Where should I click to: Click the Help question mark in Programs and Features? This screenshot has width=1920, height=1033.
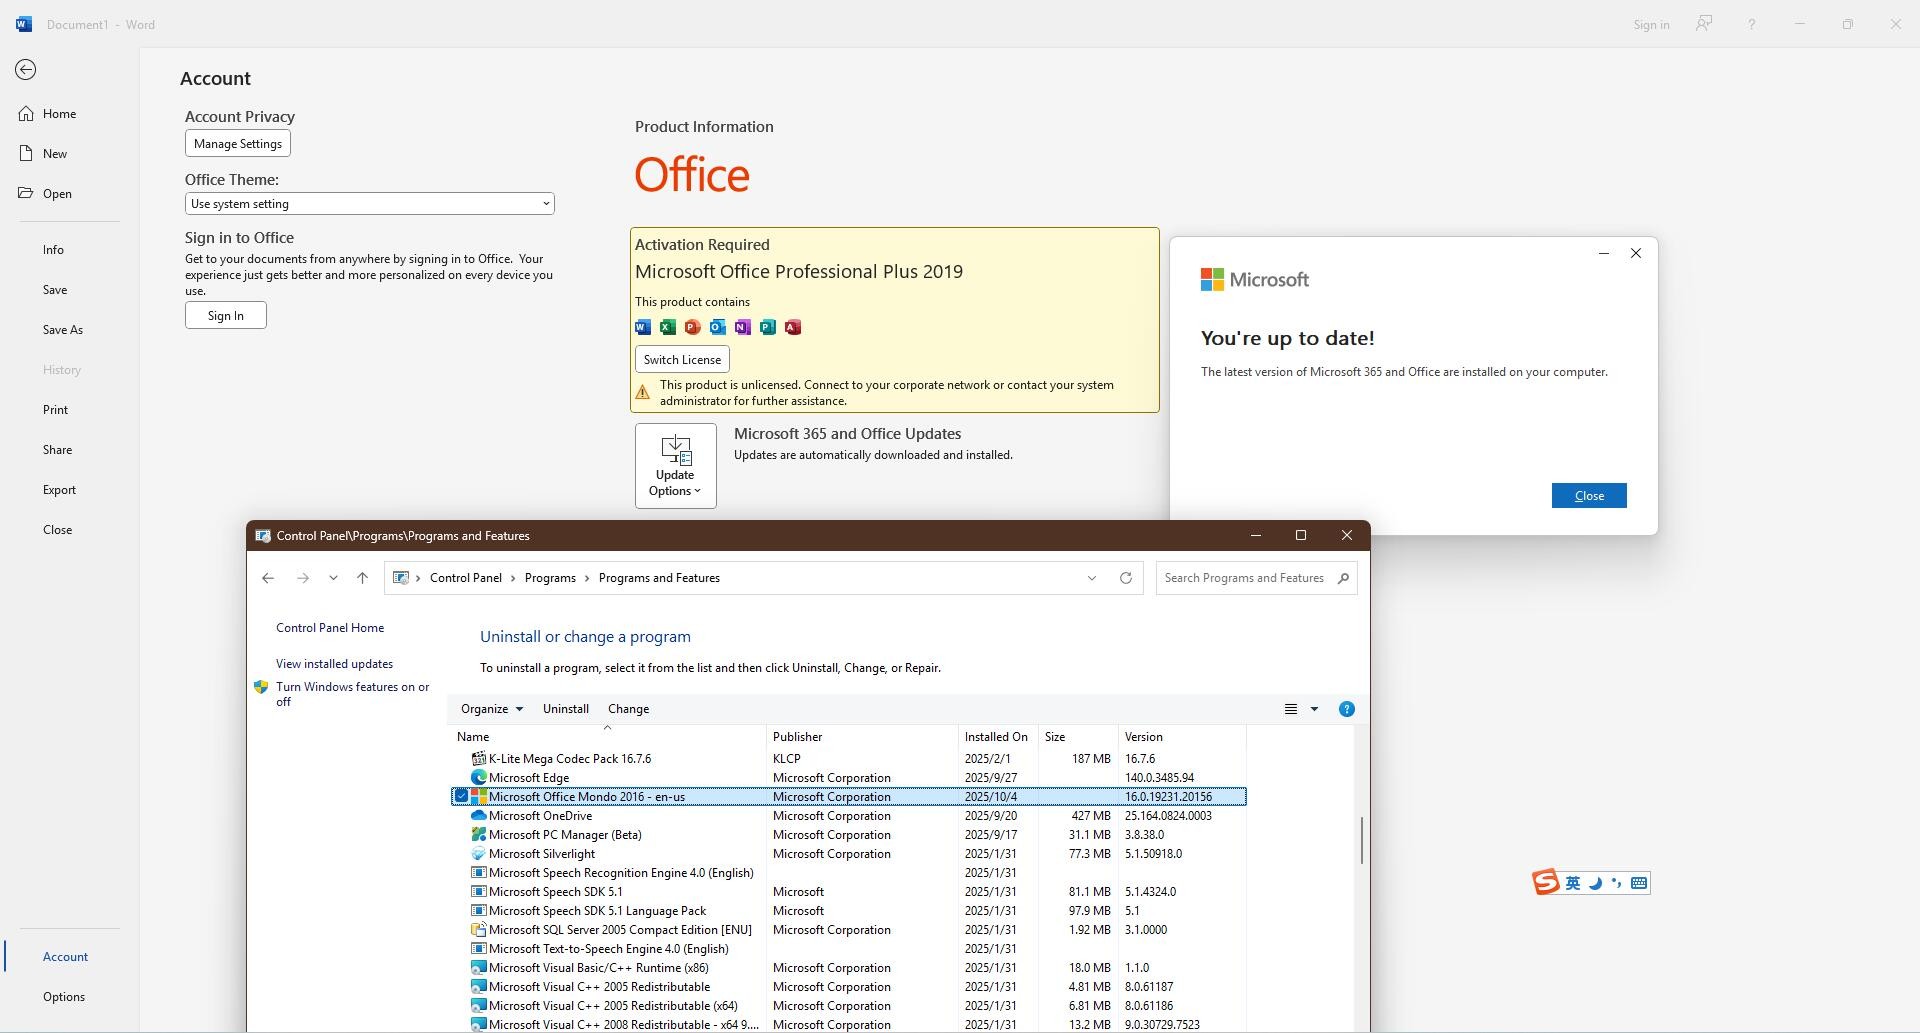(x=1346, y=709)
